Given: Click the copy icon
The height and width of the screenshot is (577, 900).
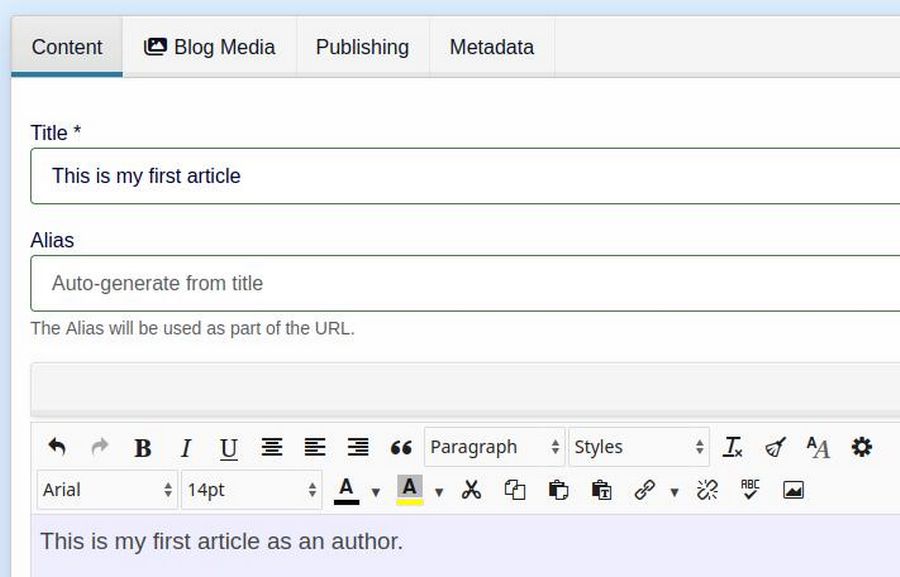Looking at the screenshot, I should point(515,490).
